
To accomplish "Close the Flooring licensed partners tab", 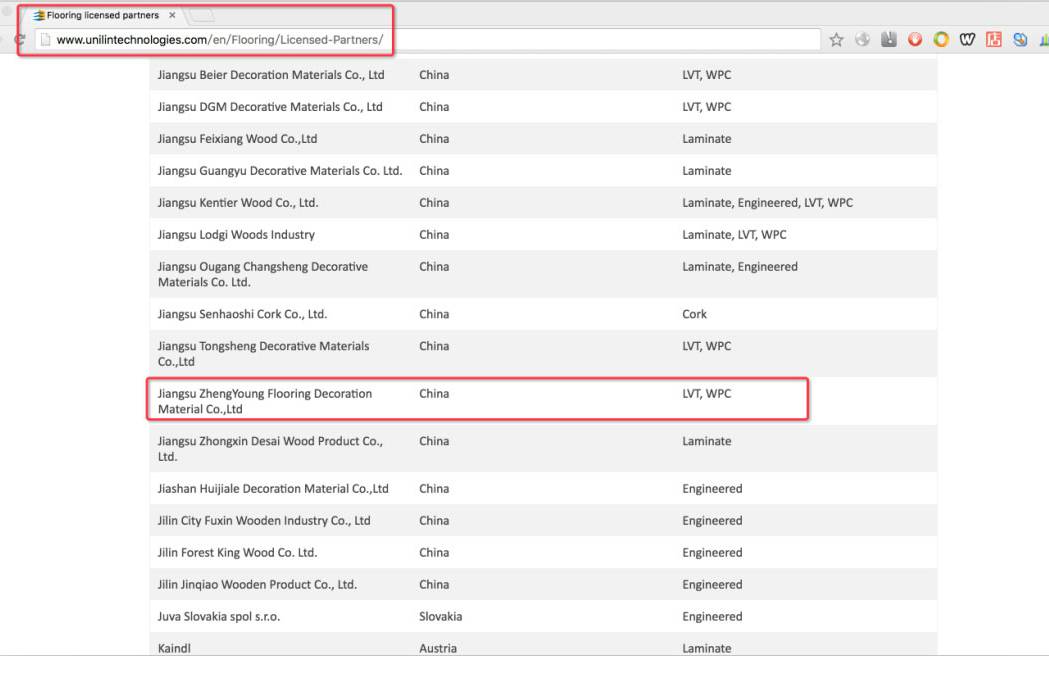I will tap(172, 16).
